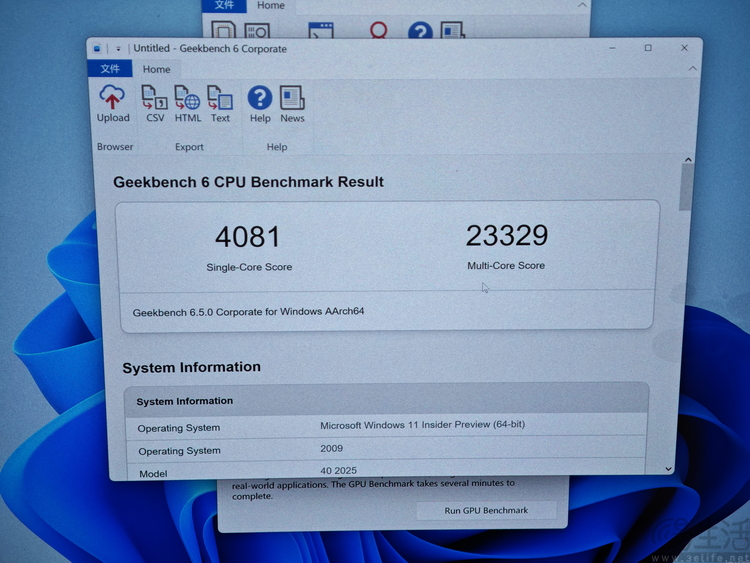This screenshot has width=750, height=563.
Task: Click the scrollbar up arrow
Action: pos(687,159)
